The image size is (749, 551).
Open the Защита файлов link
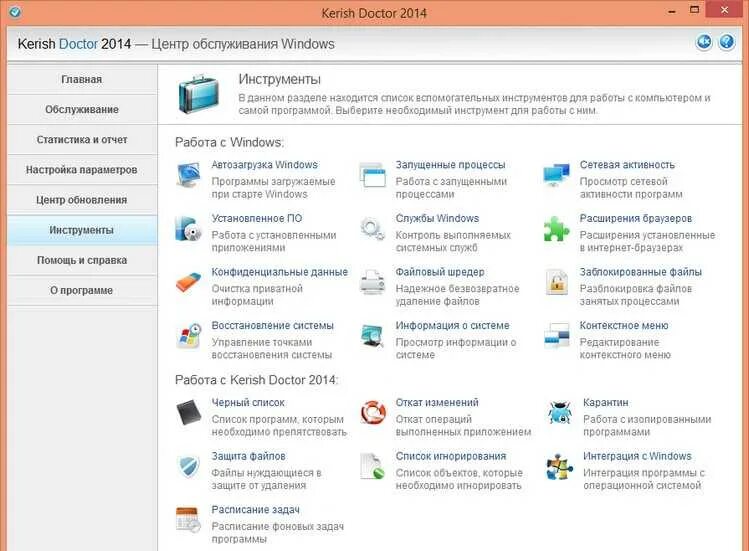tap(248, 456)
